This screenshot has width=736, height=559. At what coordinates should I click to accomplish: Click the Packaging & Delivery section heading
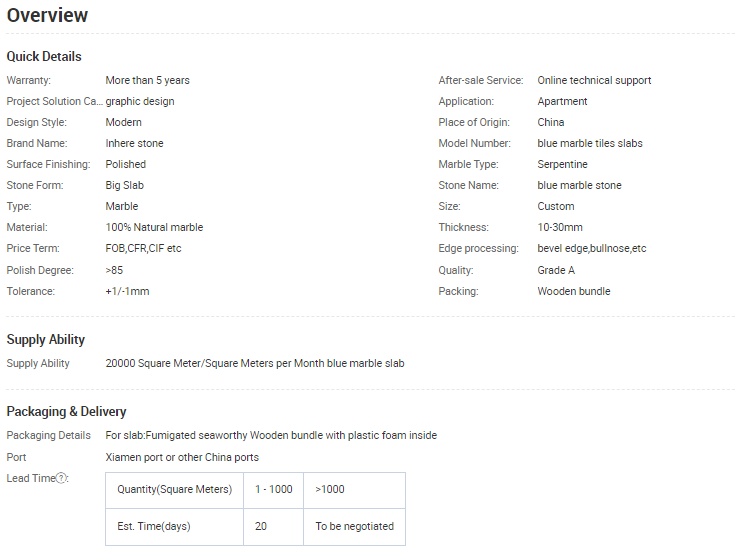pyautogui.click(x=66, y=412)
